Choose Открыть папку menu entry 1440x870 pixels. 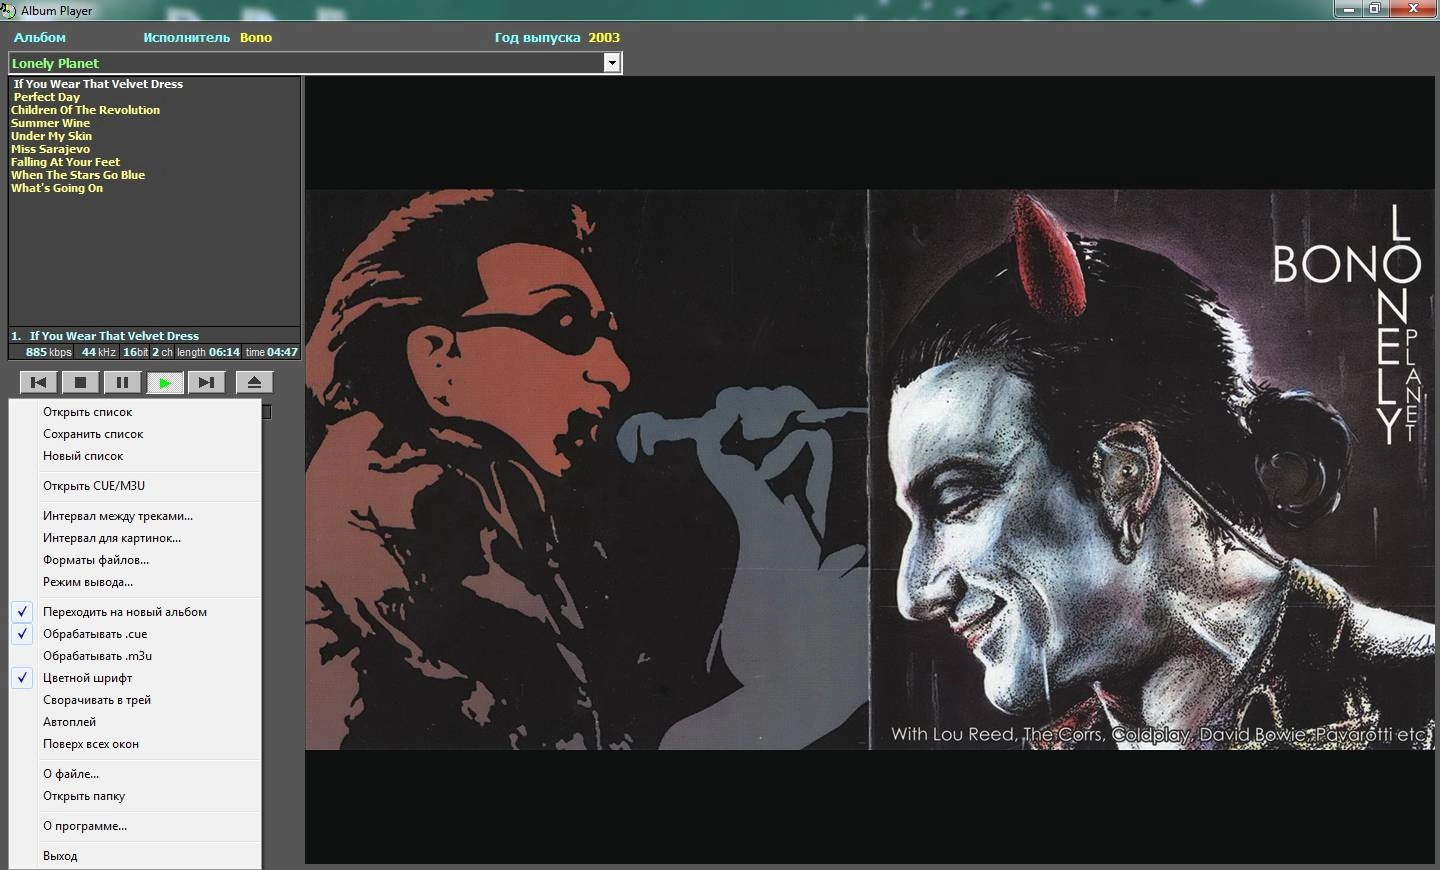[x=135, y=796]
